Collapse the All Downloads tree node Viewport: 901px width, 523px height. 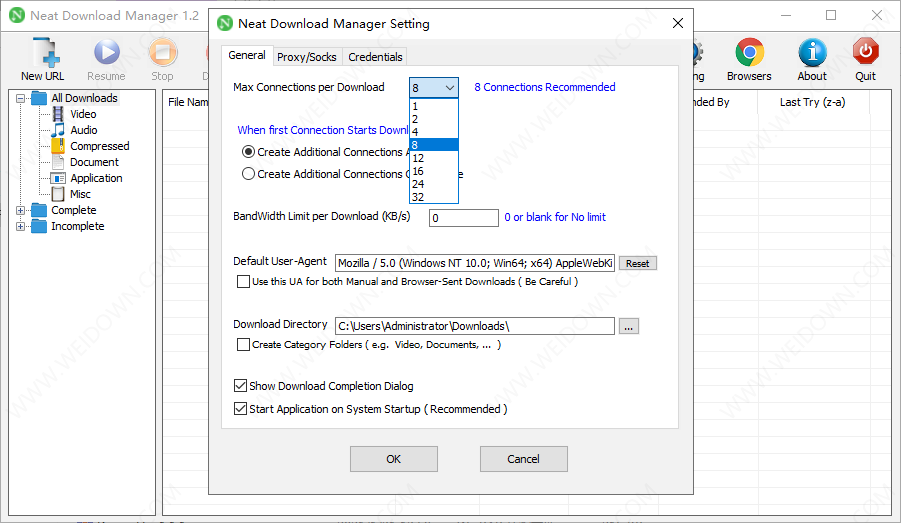point(21,98)
